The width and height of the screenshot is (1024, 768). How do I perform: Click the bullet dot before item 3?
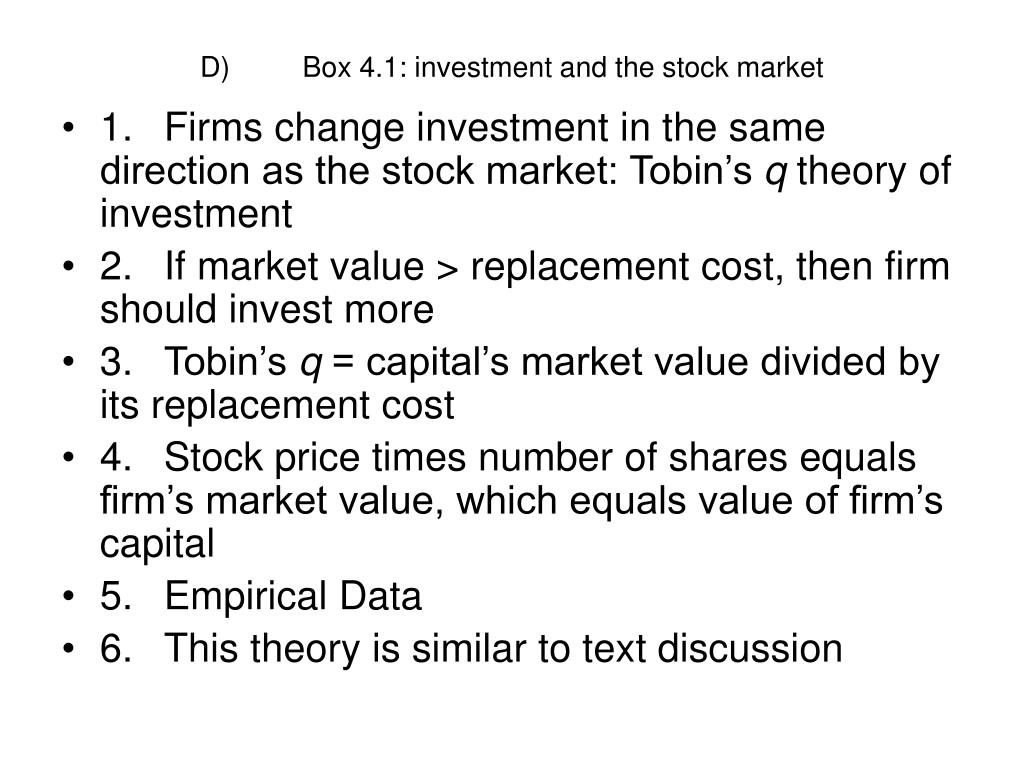(68, 362)
